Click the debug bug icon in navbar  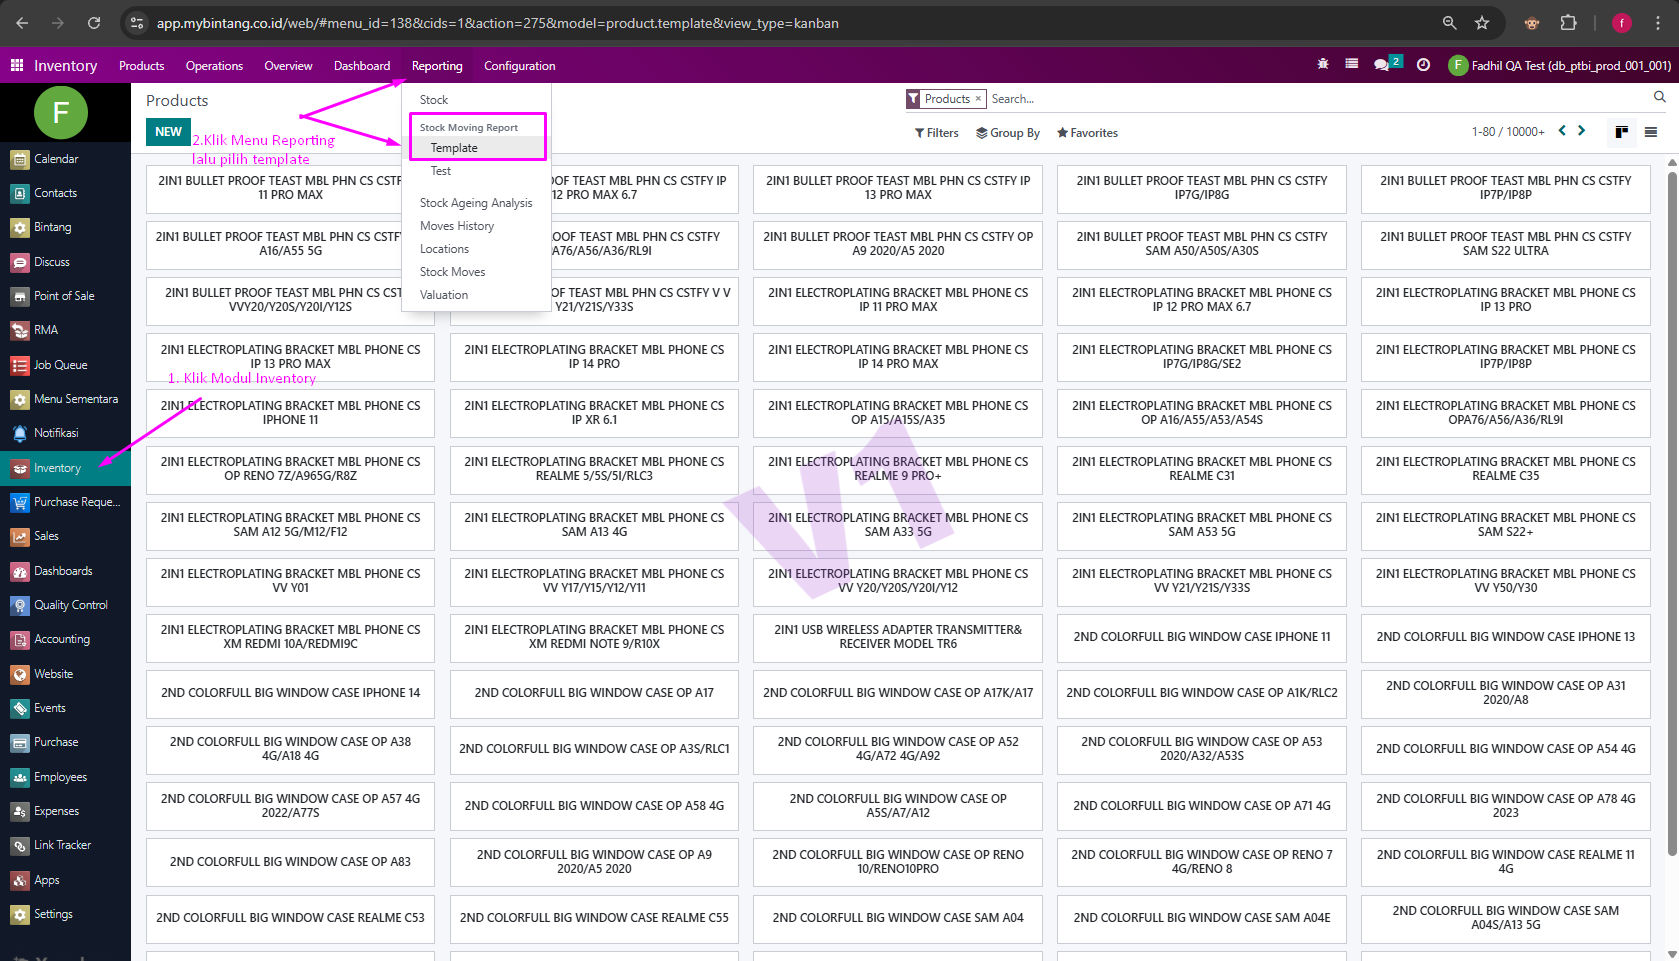pos(1323,64)
